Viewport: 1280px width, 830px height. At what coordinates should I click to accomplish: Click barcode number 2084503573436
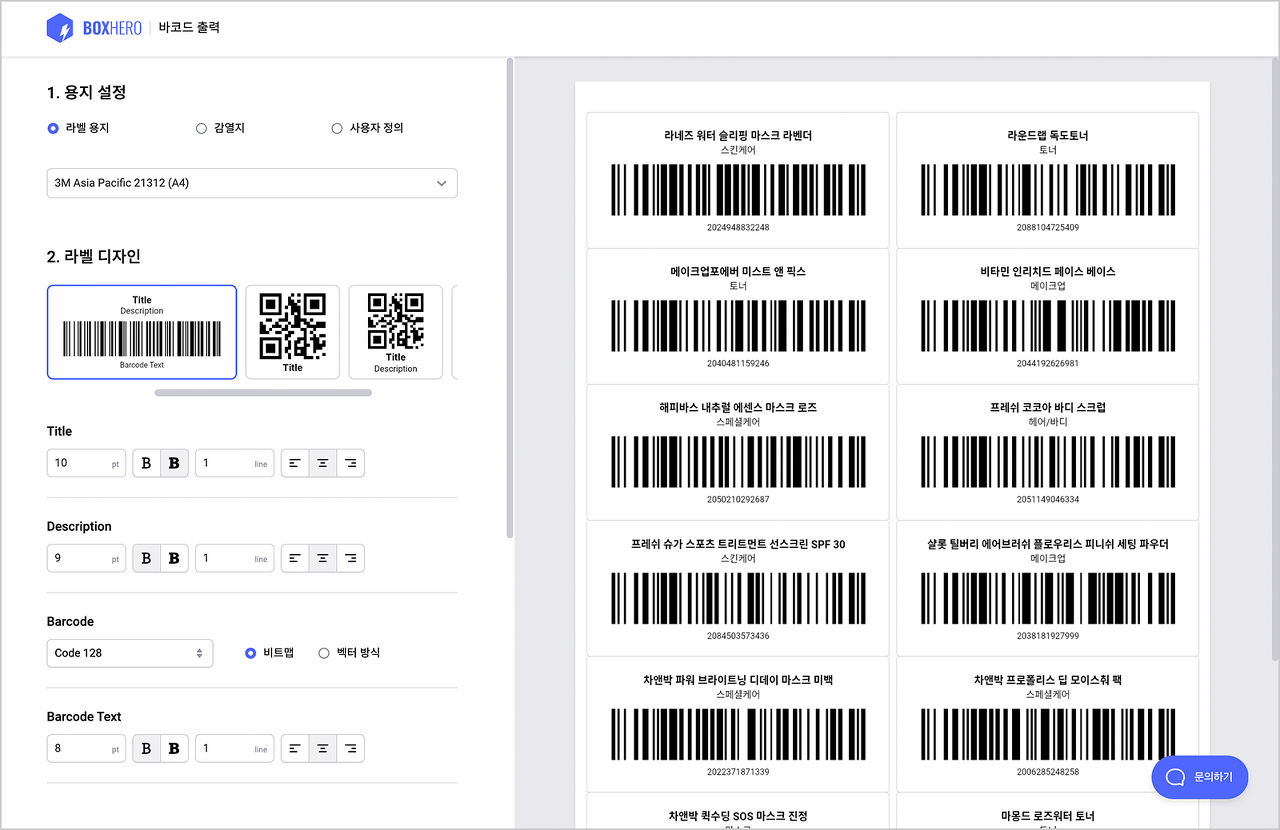(x=738, y=636)
